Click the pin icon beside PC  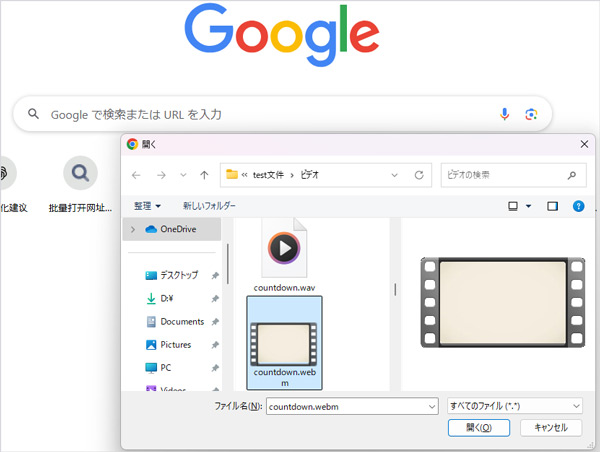[215, 368]
